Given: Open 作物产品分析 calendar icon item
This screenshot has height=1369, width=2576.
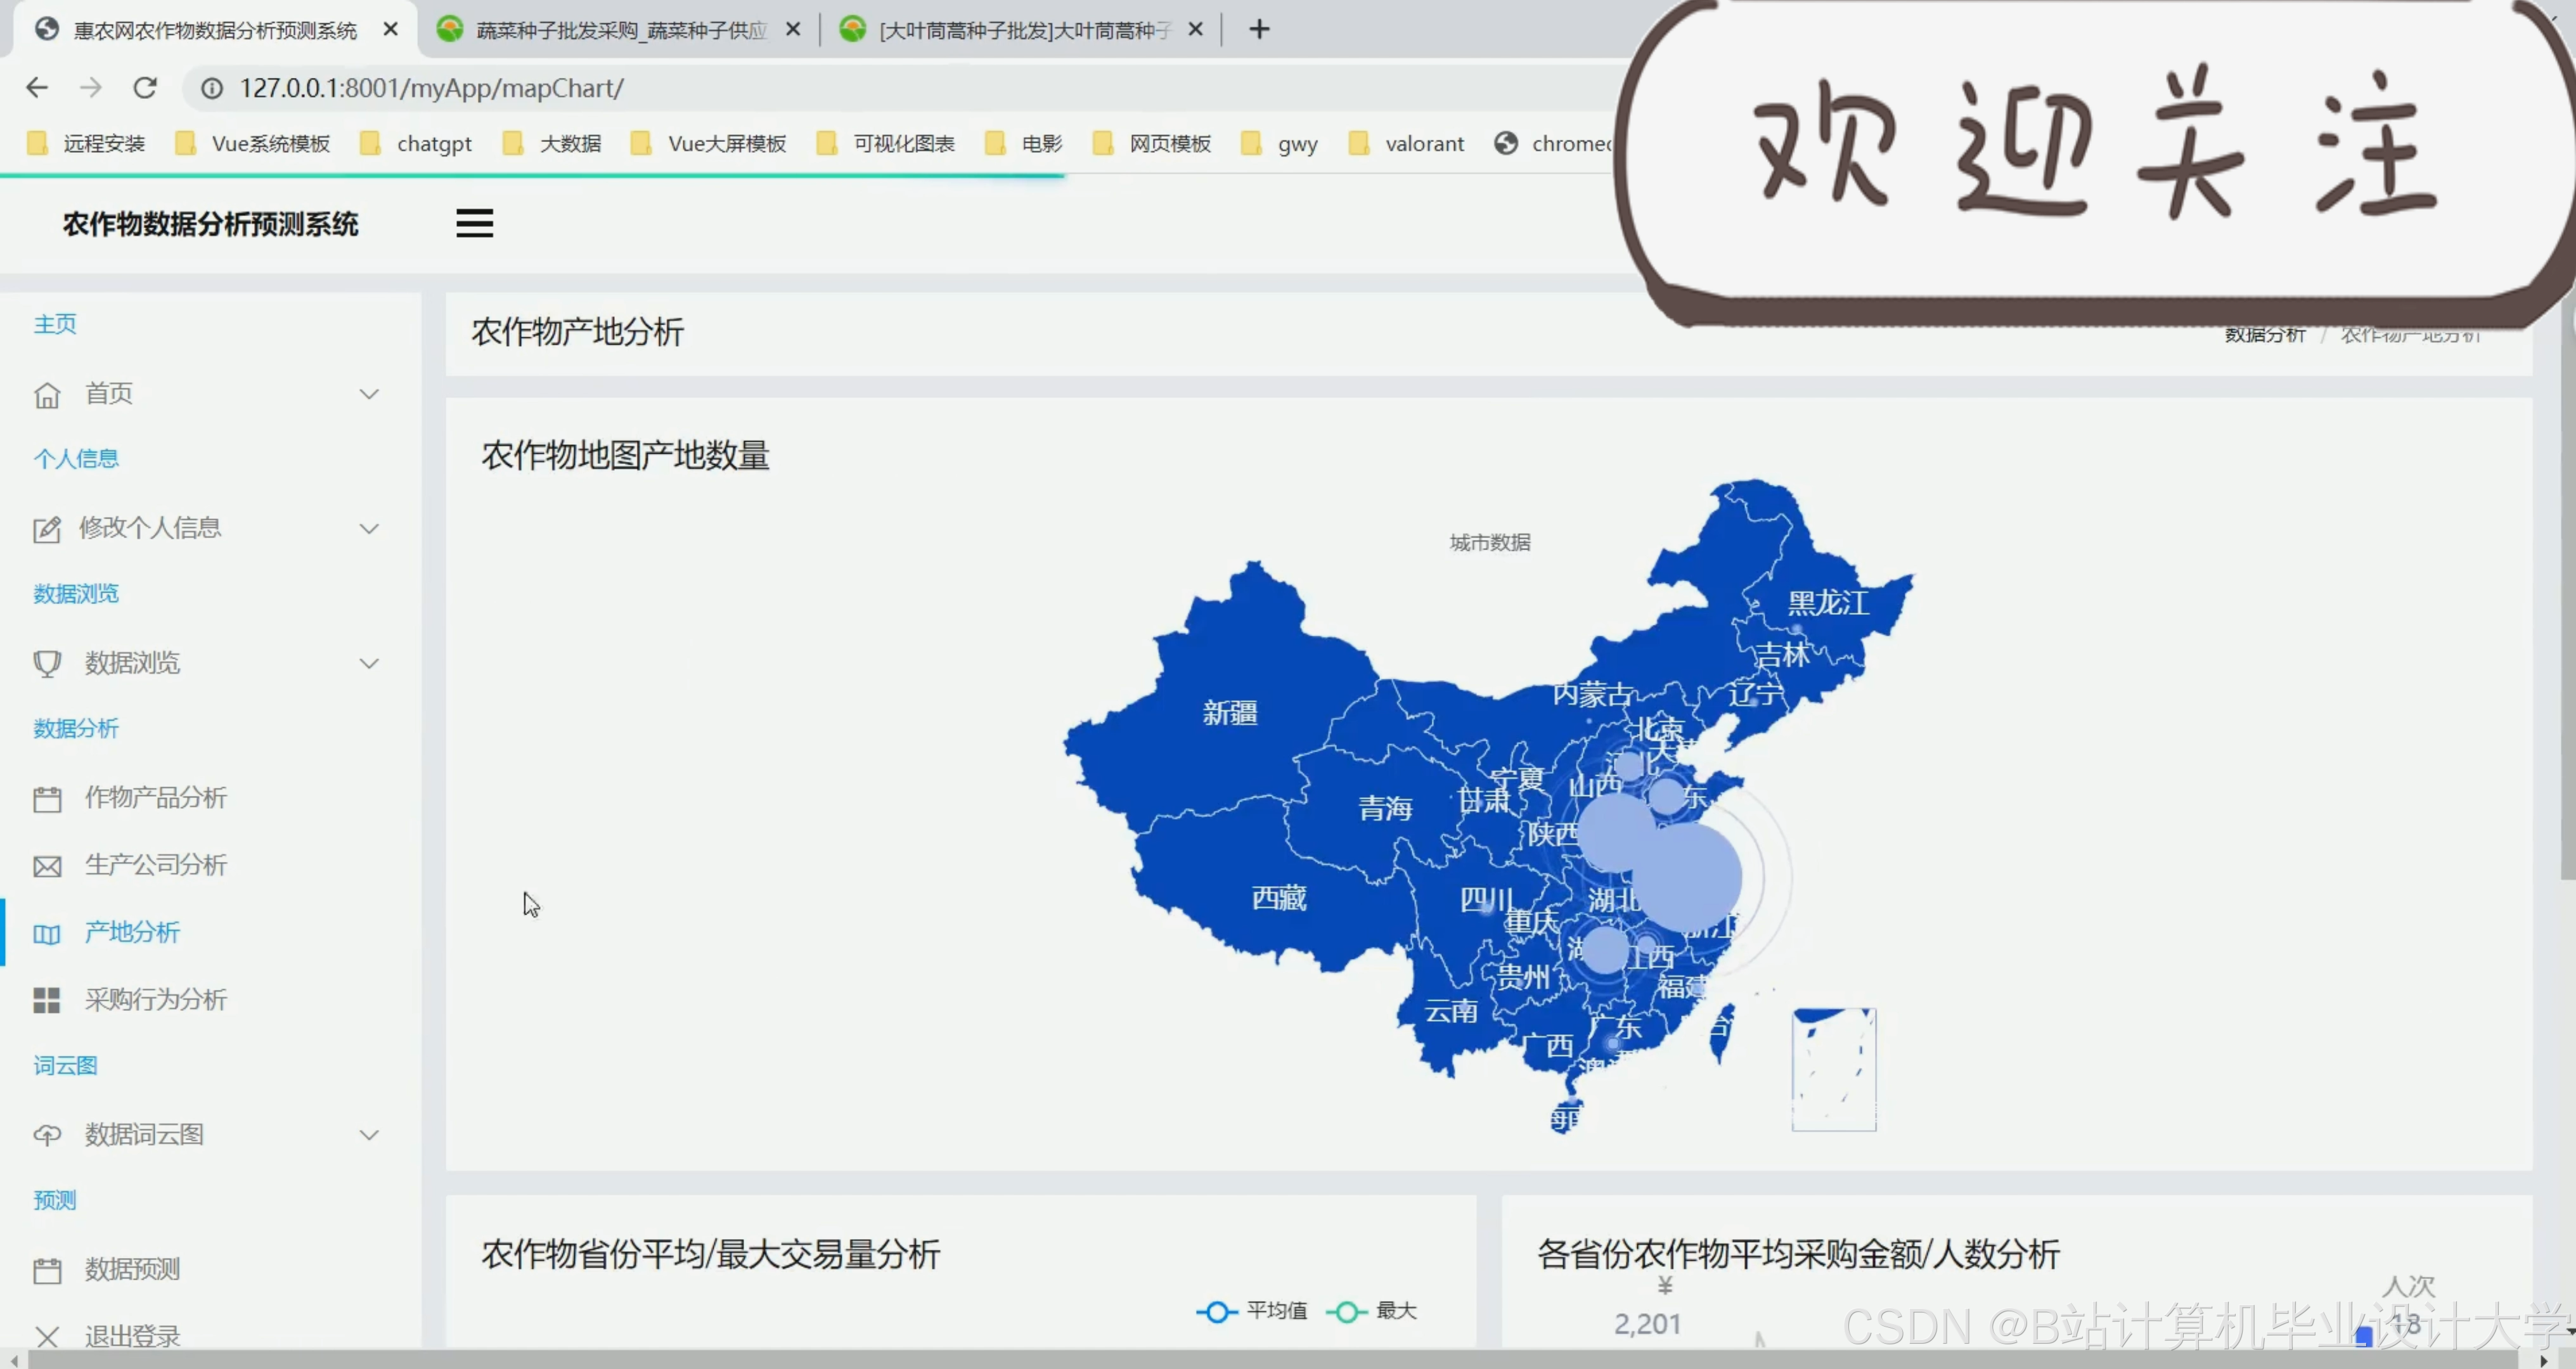Looking at the screenshot, I should pos(47,799).
